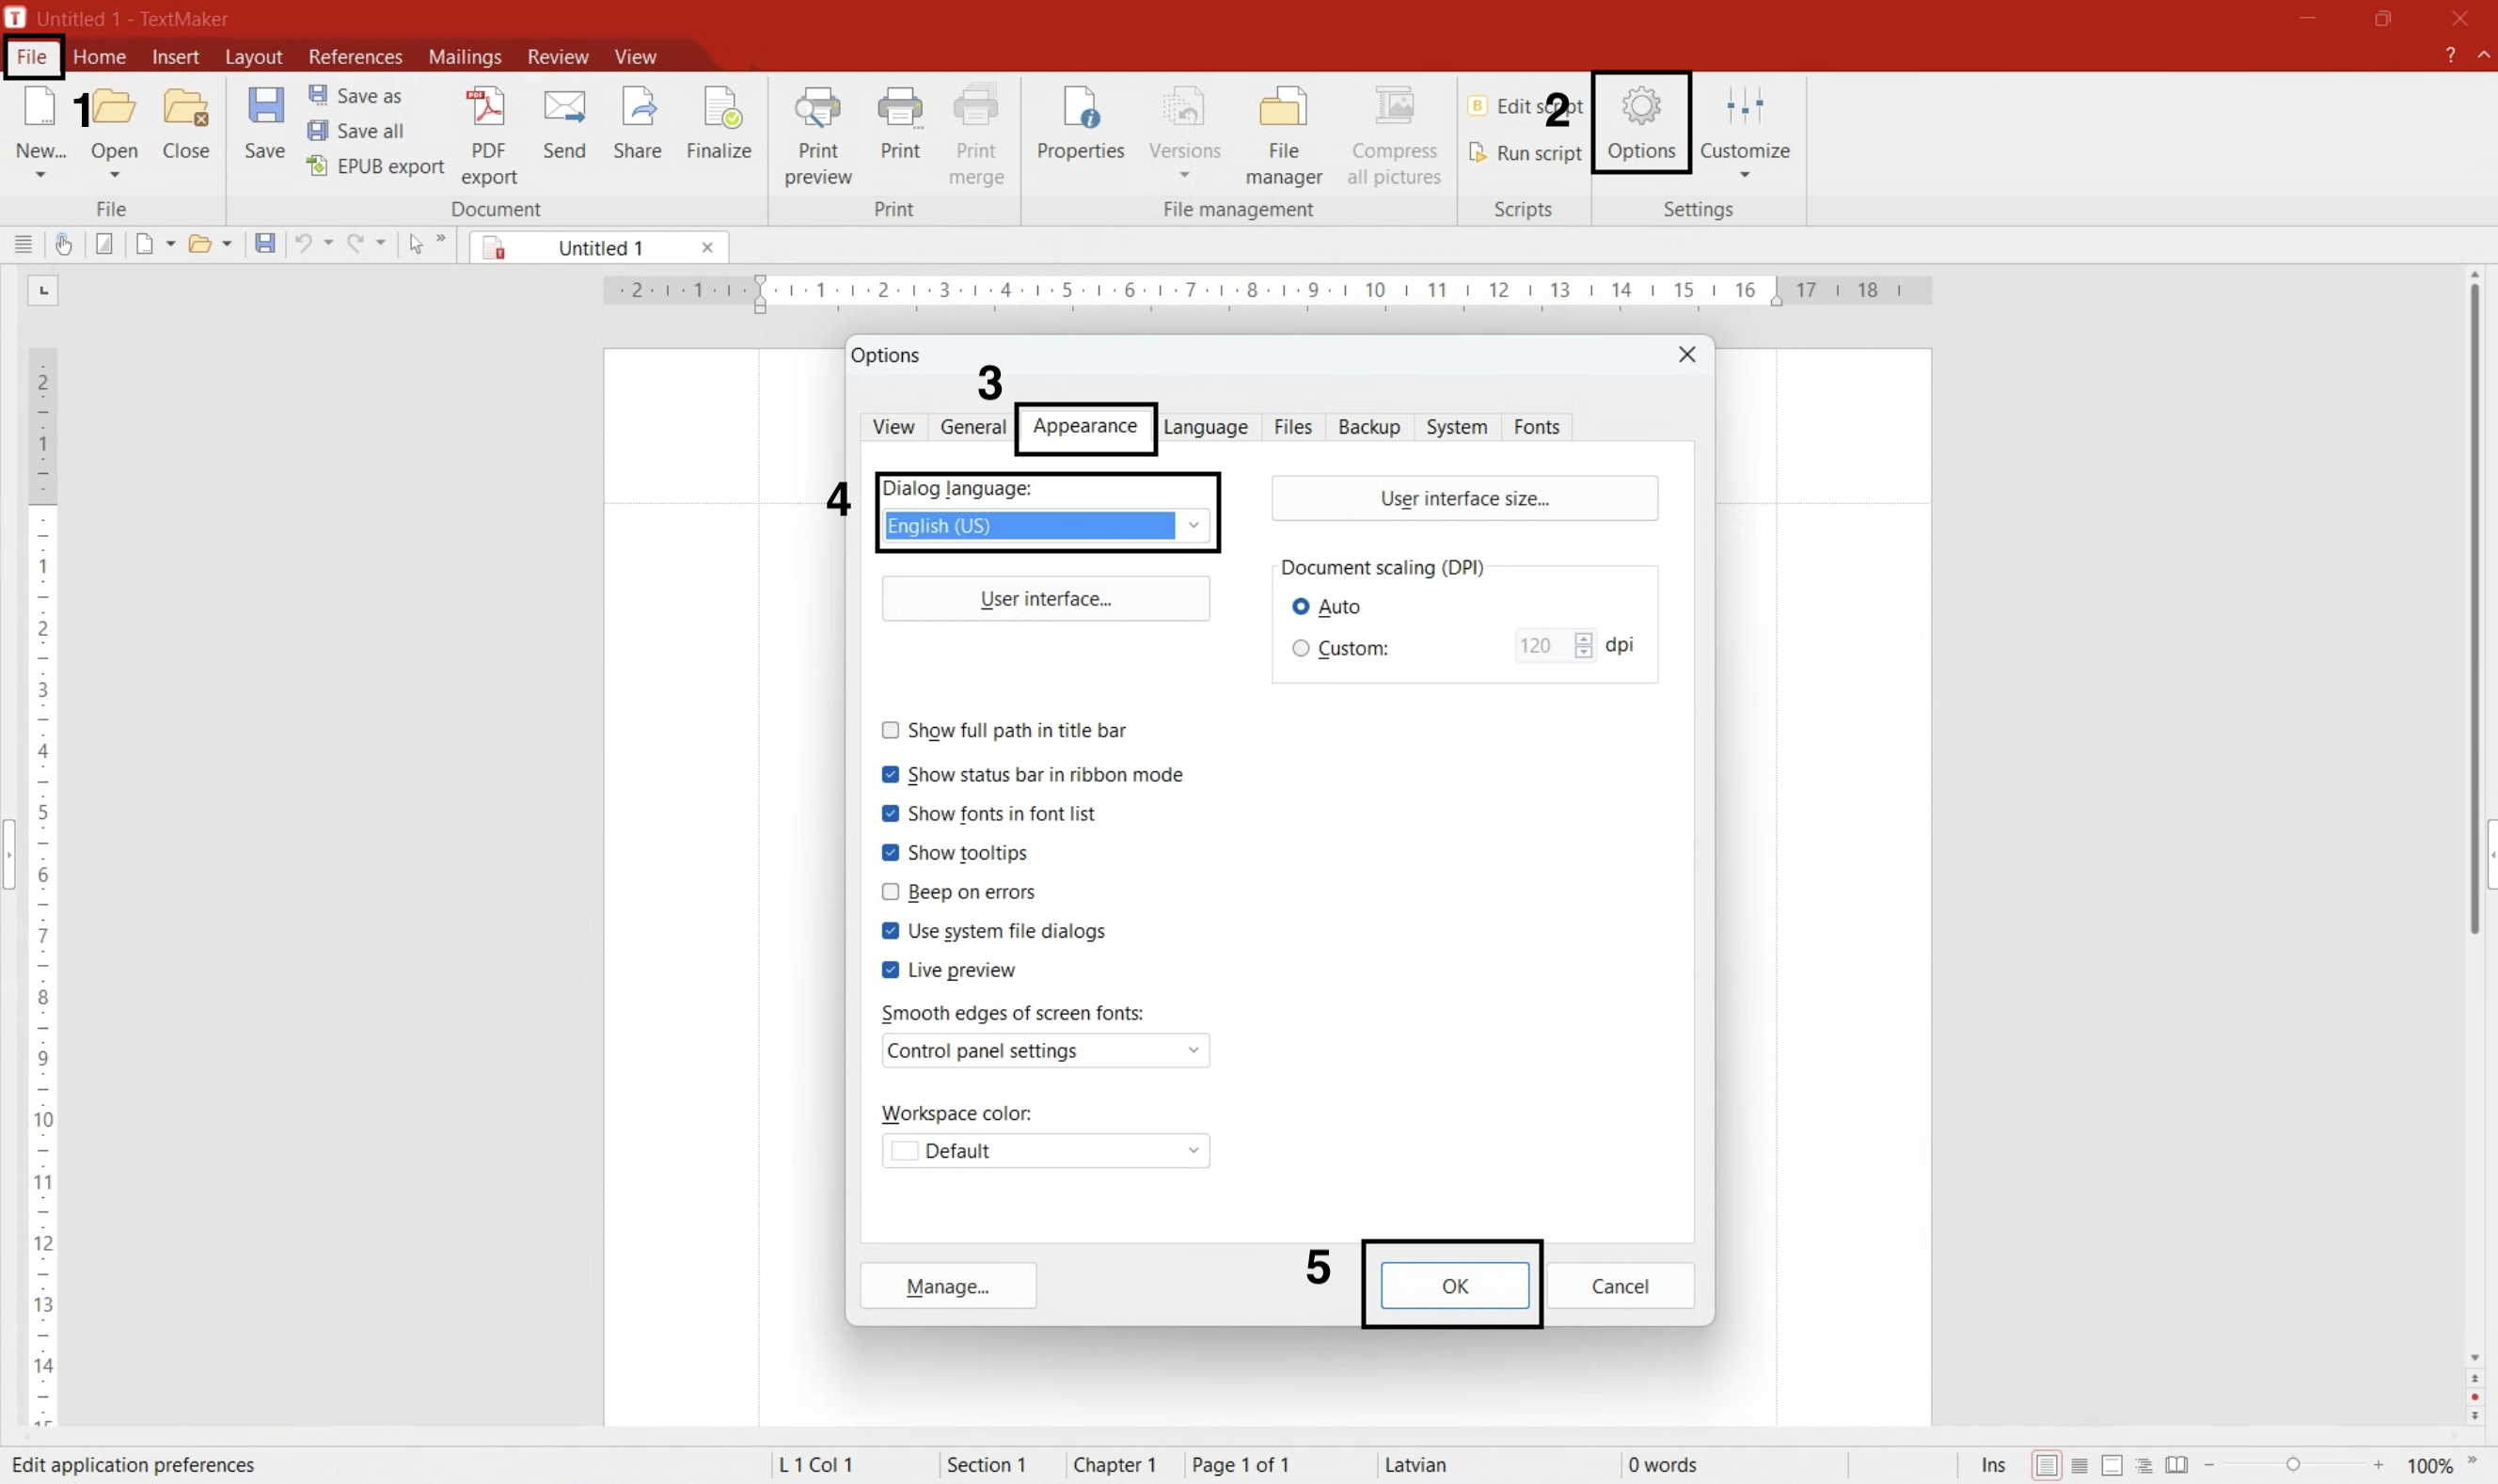The image size is (2498, 1484).
Task: Switch to the Backup tab
Action: [1368, 427]
